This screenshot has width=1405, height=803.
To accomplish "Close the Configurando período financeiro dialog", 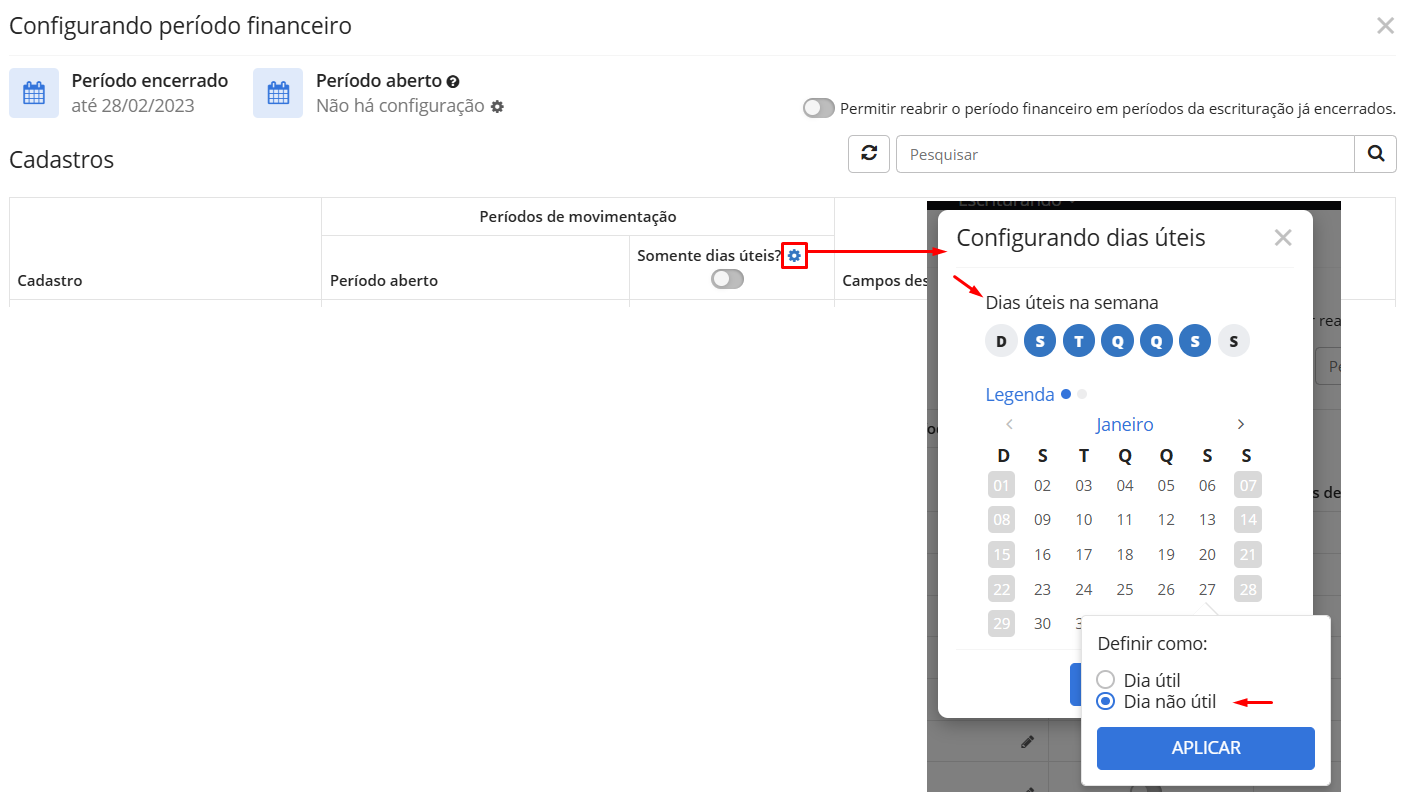I will [x=1385, y=26].
